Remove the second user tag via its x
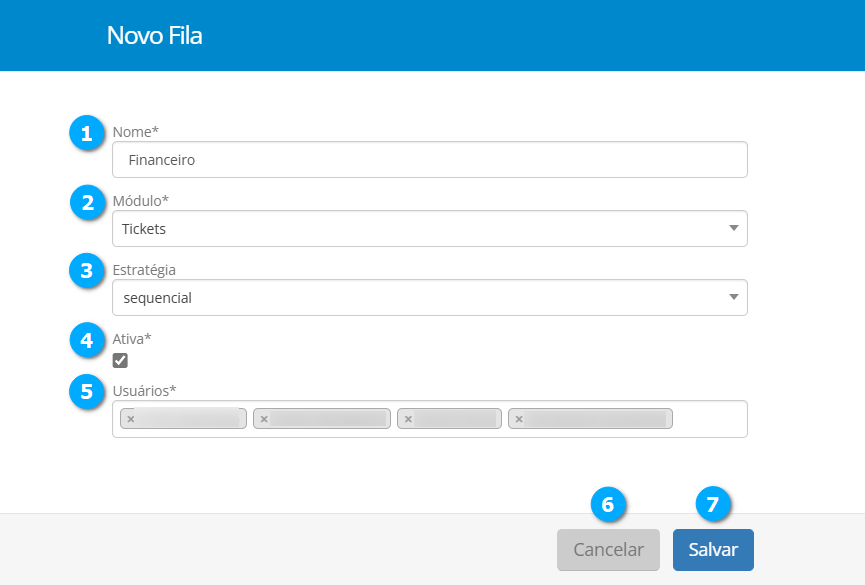865x585 pixels. click(x=264, y=419)
